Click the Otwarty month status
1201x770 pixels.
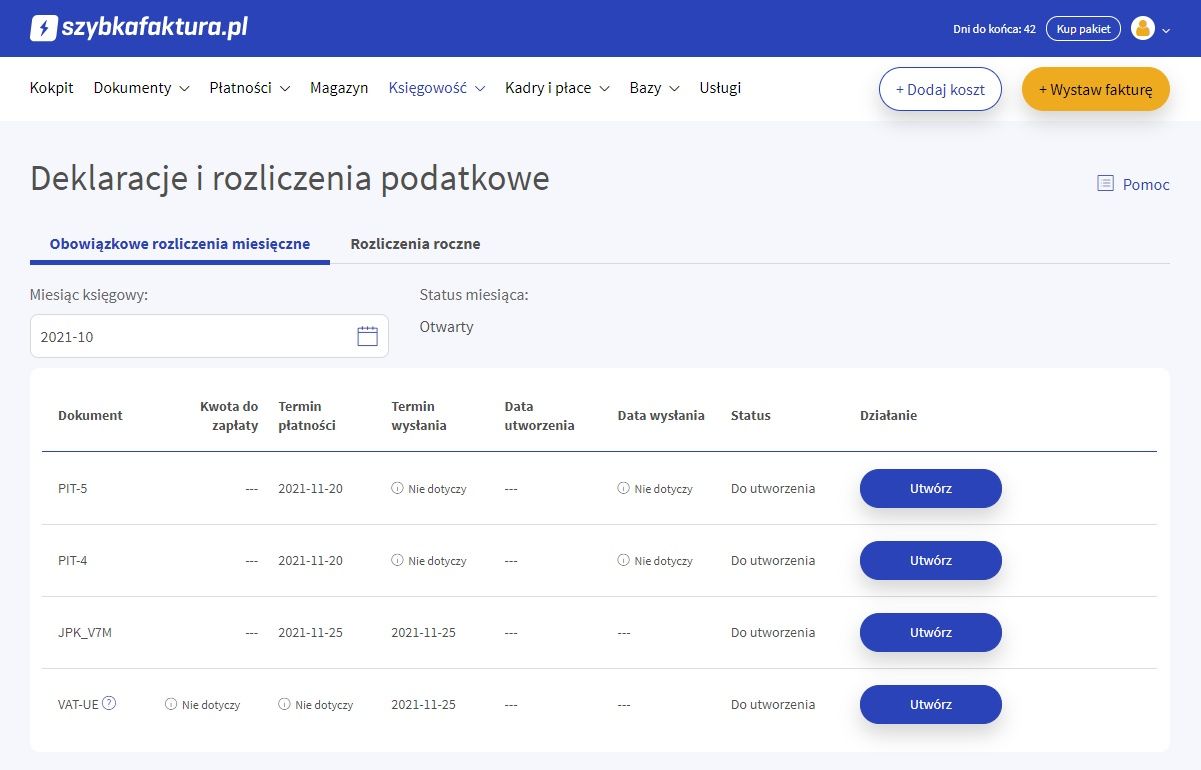click(x=447, y=327)
